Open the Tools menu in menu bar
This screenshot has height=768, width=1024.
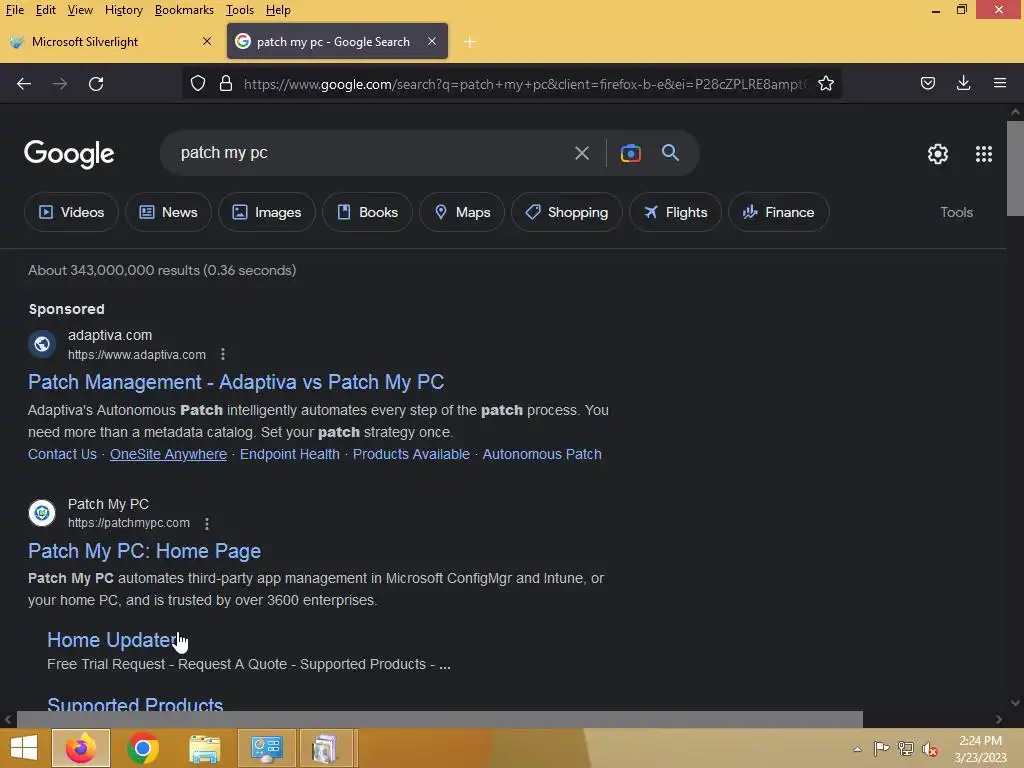coord(240,10)
